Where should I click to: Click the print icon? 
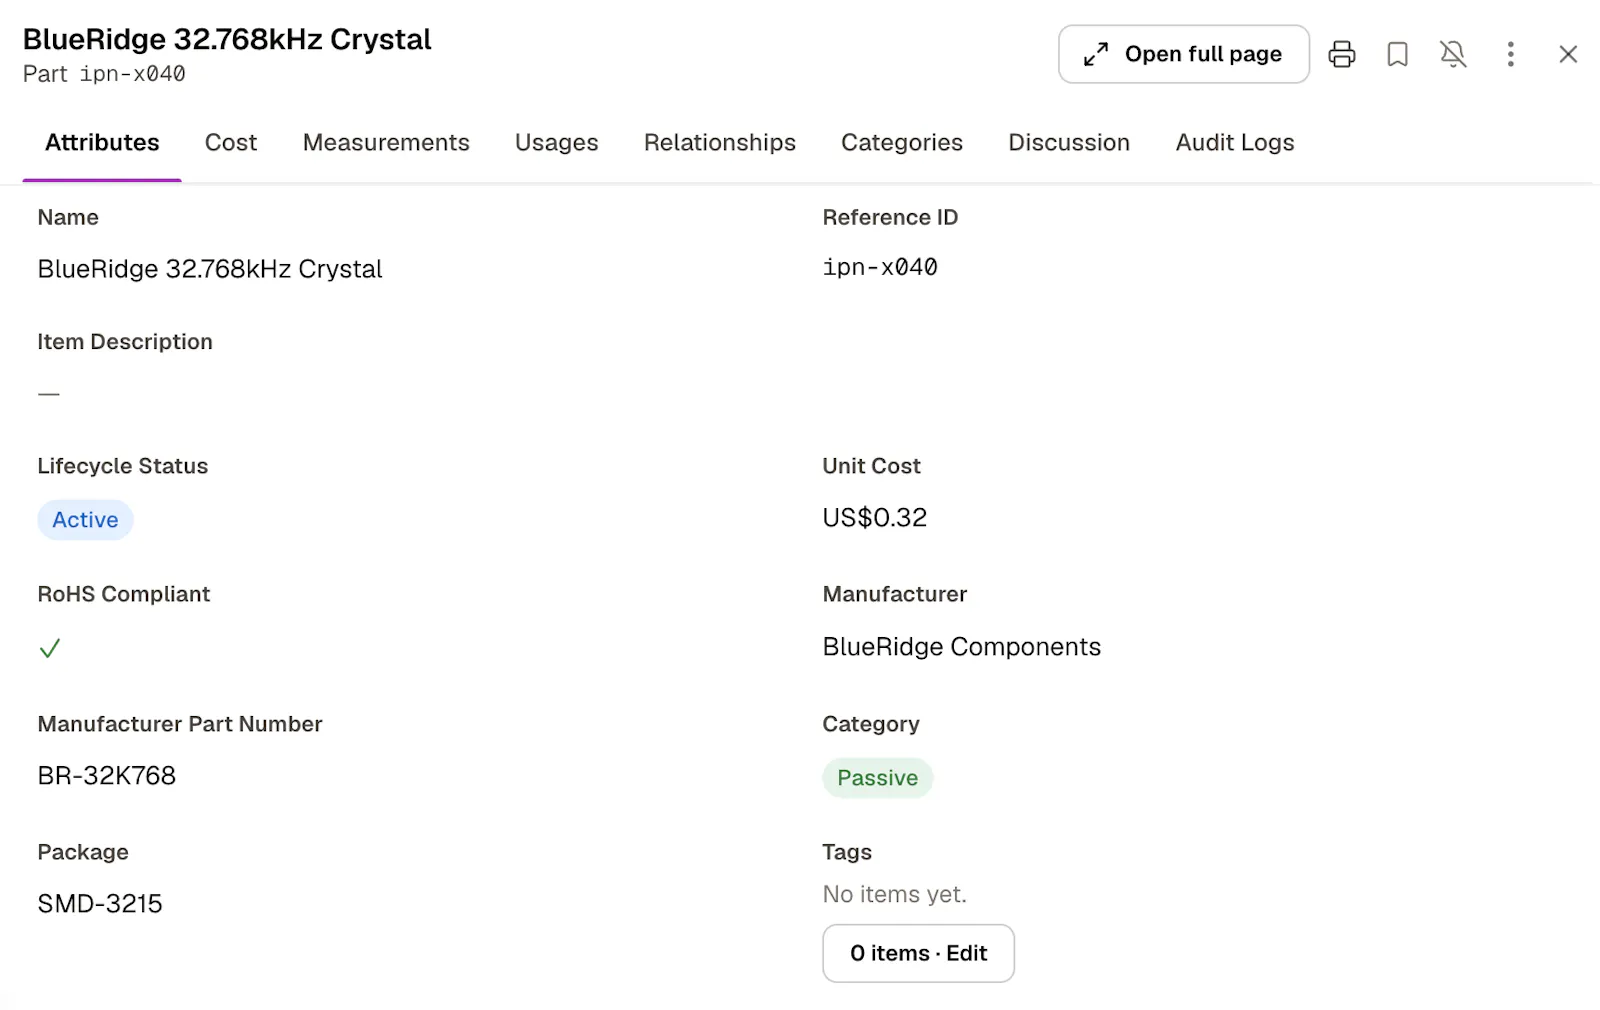point(1341,54)
